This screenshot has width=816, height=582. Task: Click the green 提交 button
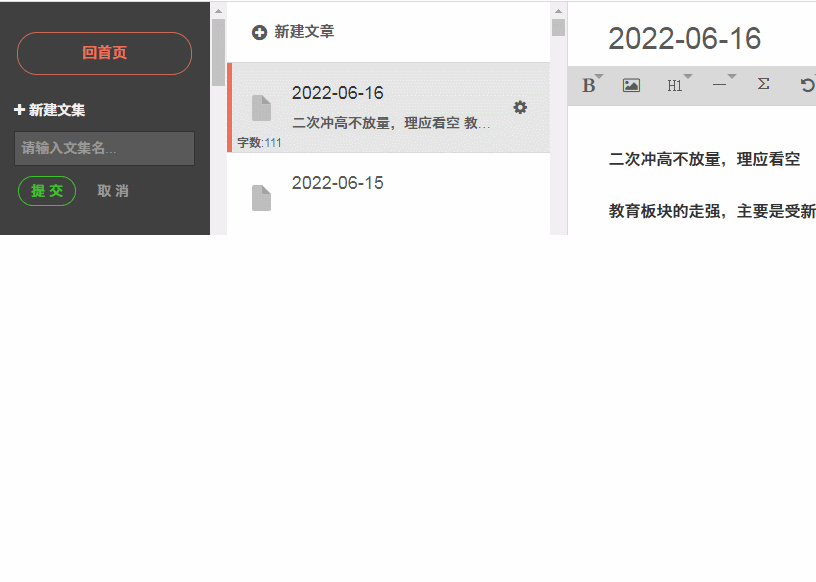click(47, 191)
